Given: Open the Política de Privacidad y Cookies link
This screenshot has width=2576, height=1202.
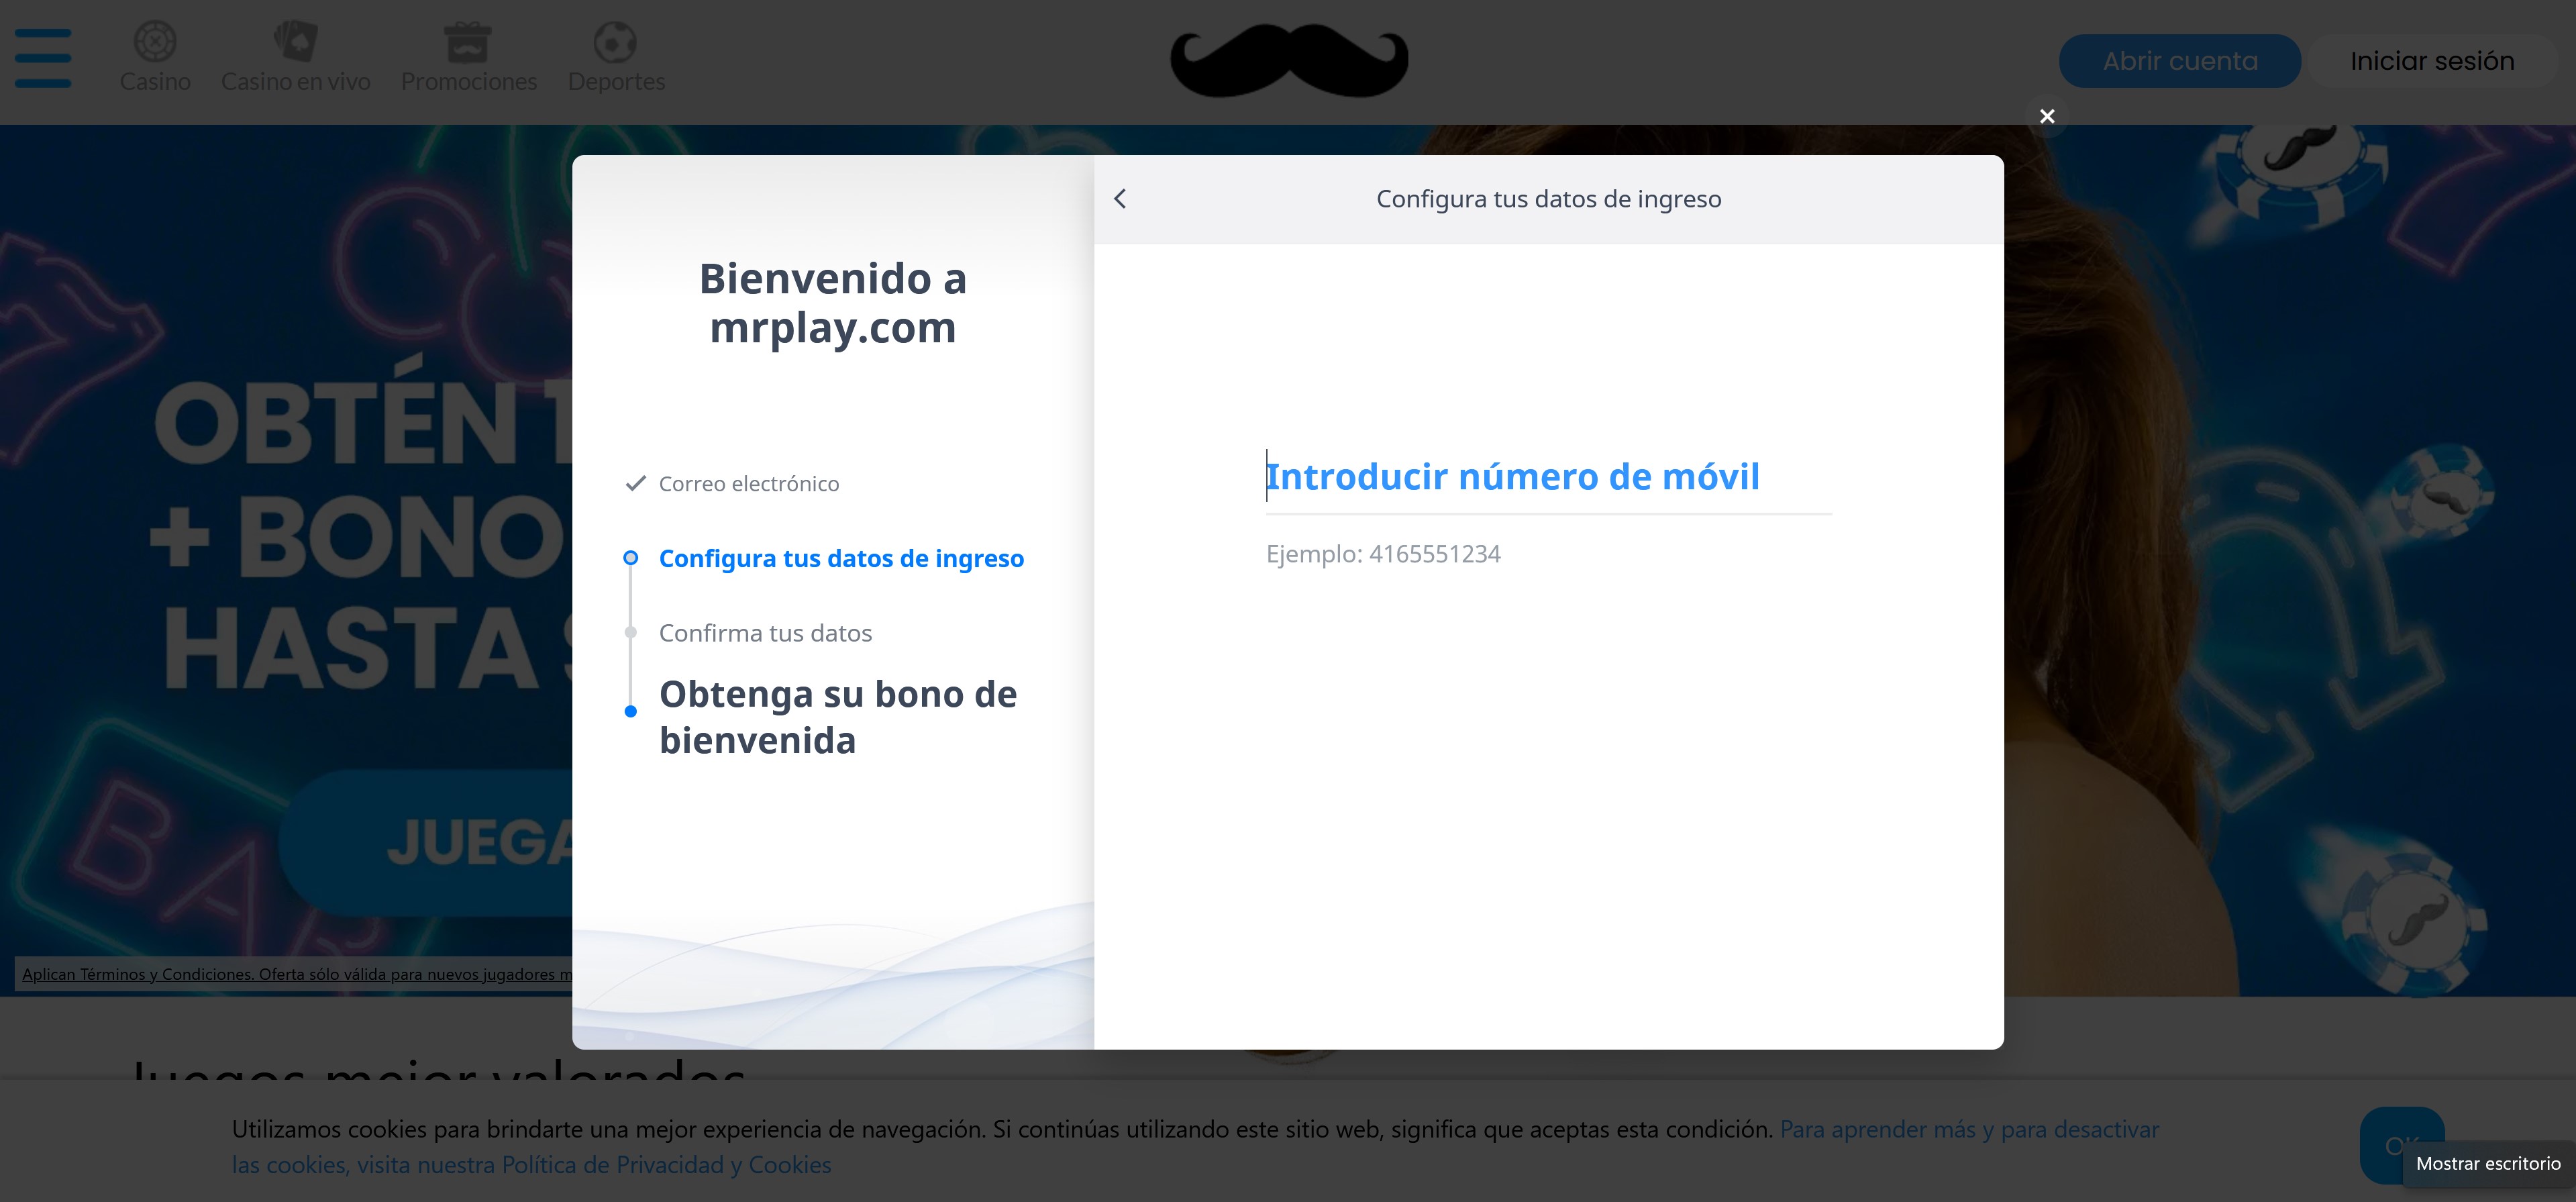Looking at the screenshot, I should click(666, 1165).
